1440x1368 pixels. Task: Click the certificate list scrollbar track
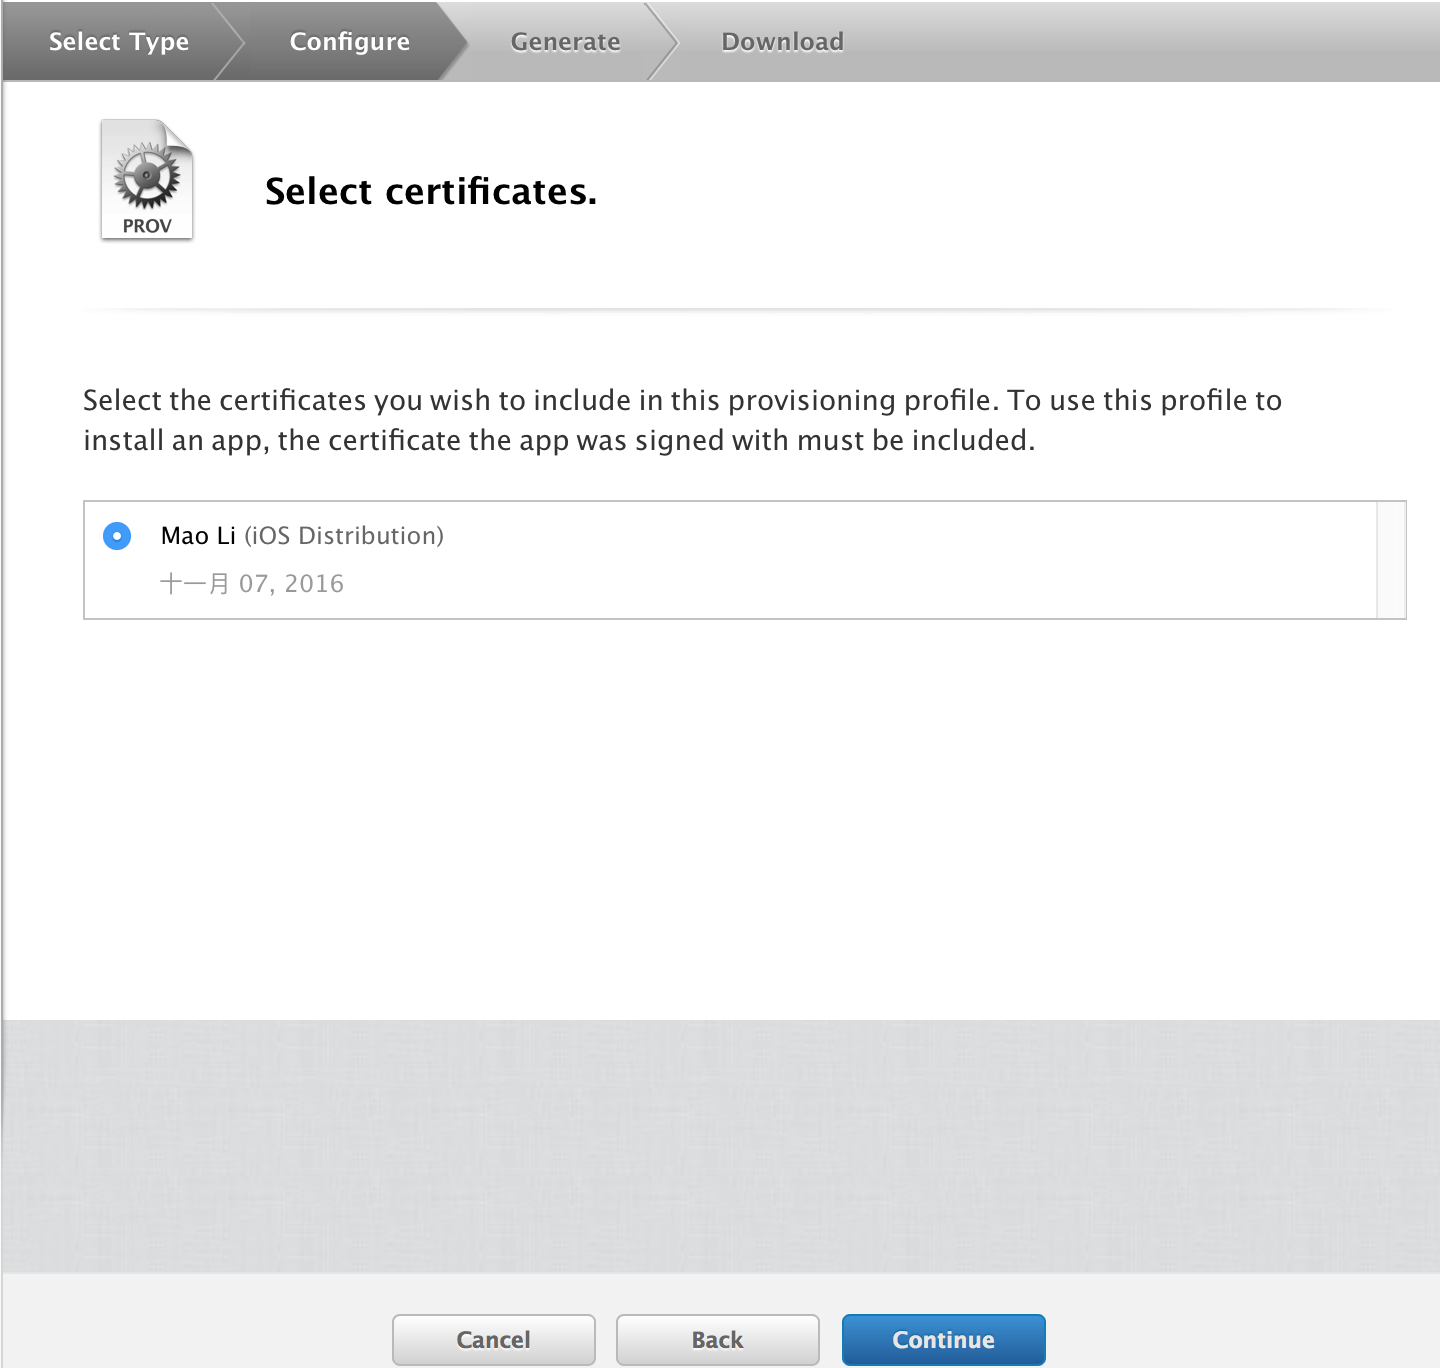click(1391, 560)
